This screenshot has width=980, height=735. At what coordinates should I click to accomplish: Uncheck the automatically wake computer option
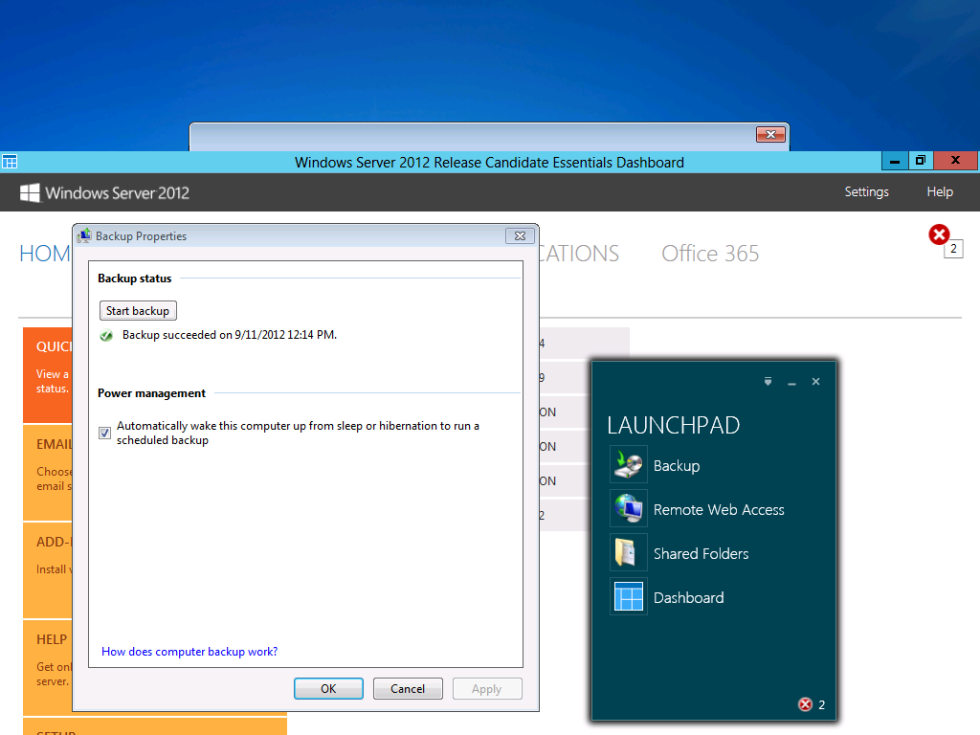coord(105,432)
